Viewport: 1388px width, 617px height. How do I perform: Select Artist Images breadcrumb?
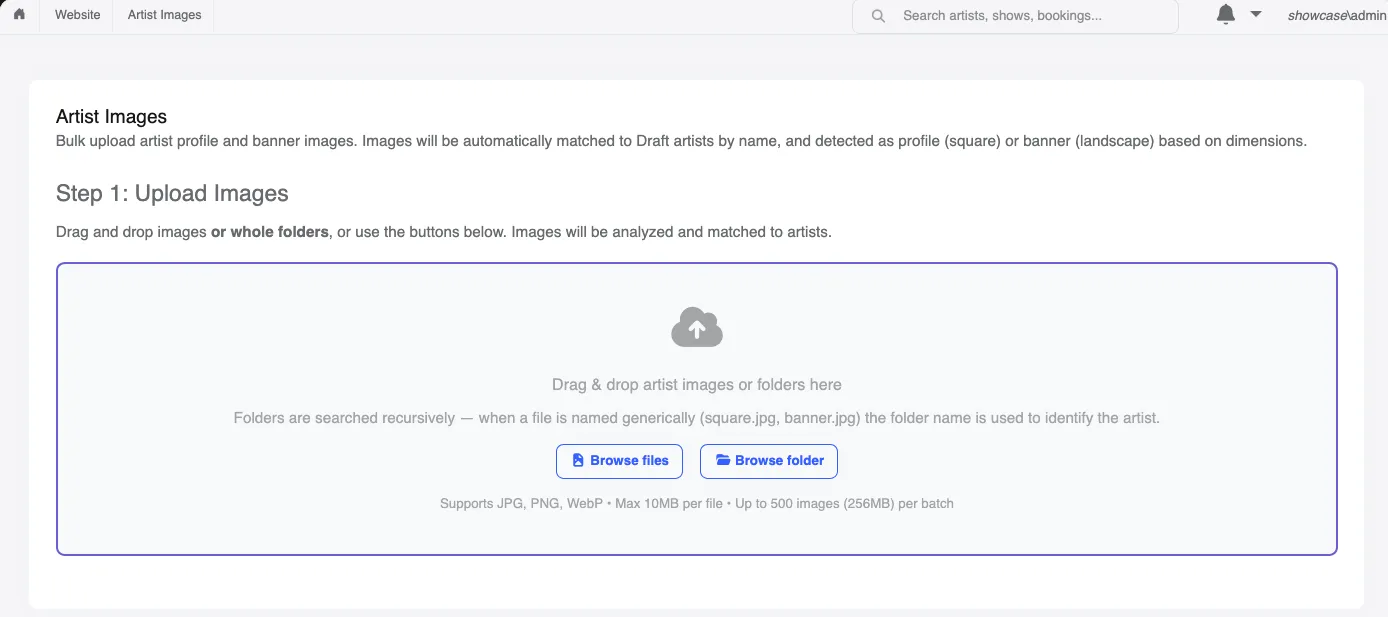(x=164, y=15)
